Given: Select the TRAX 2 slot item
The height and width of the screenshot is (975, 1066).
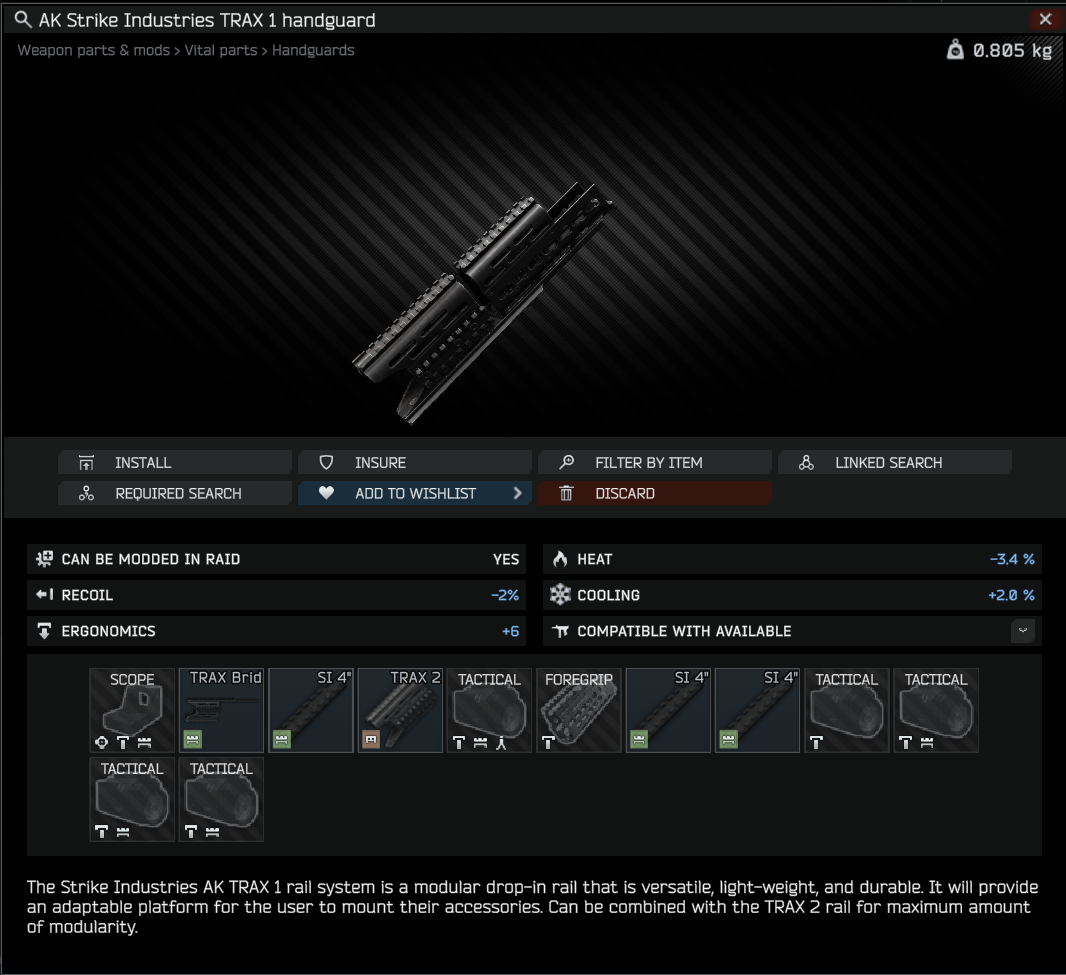Looking at the screenshot, I should click(400, 710).
